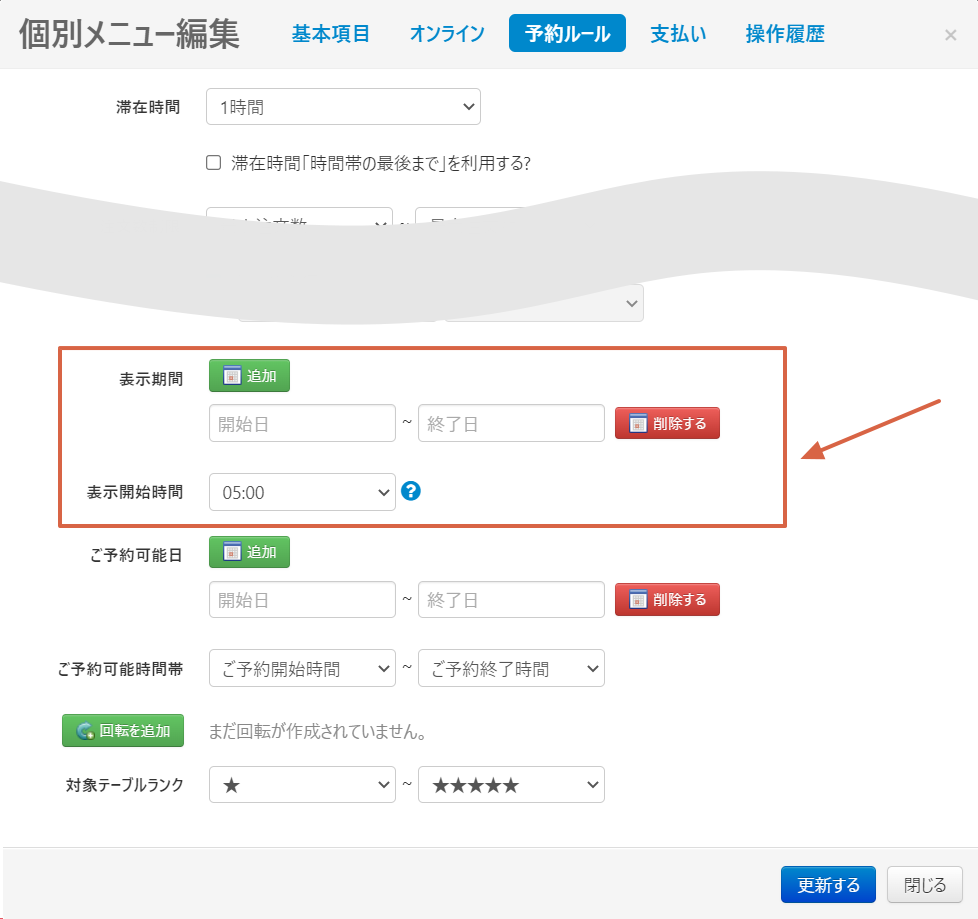This screenshot has height=919, width=978.
Task: Expand the 表示開始時間 05:00 dropdown
Action: pyautogui.click(x=302, y=492)
